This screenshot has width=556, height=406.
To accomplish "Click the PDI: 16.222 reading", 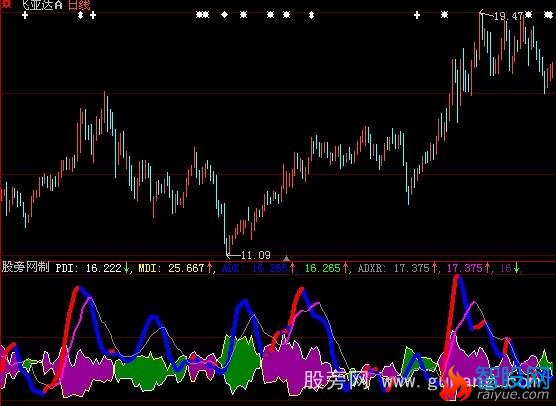I will (x=89, y=268).
